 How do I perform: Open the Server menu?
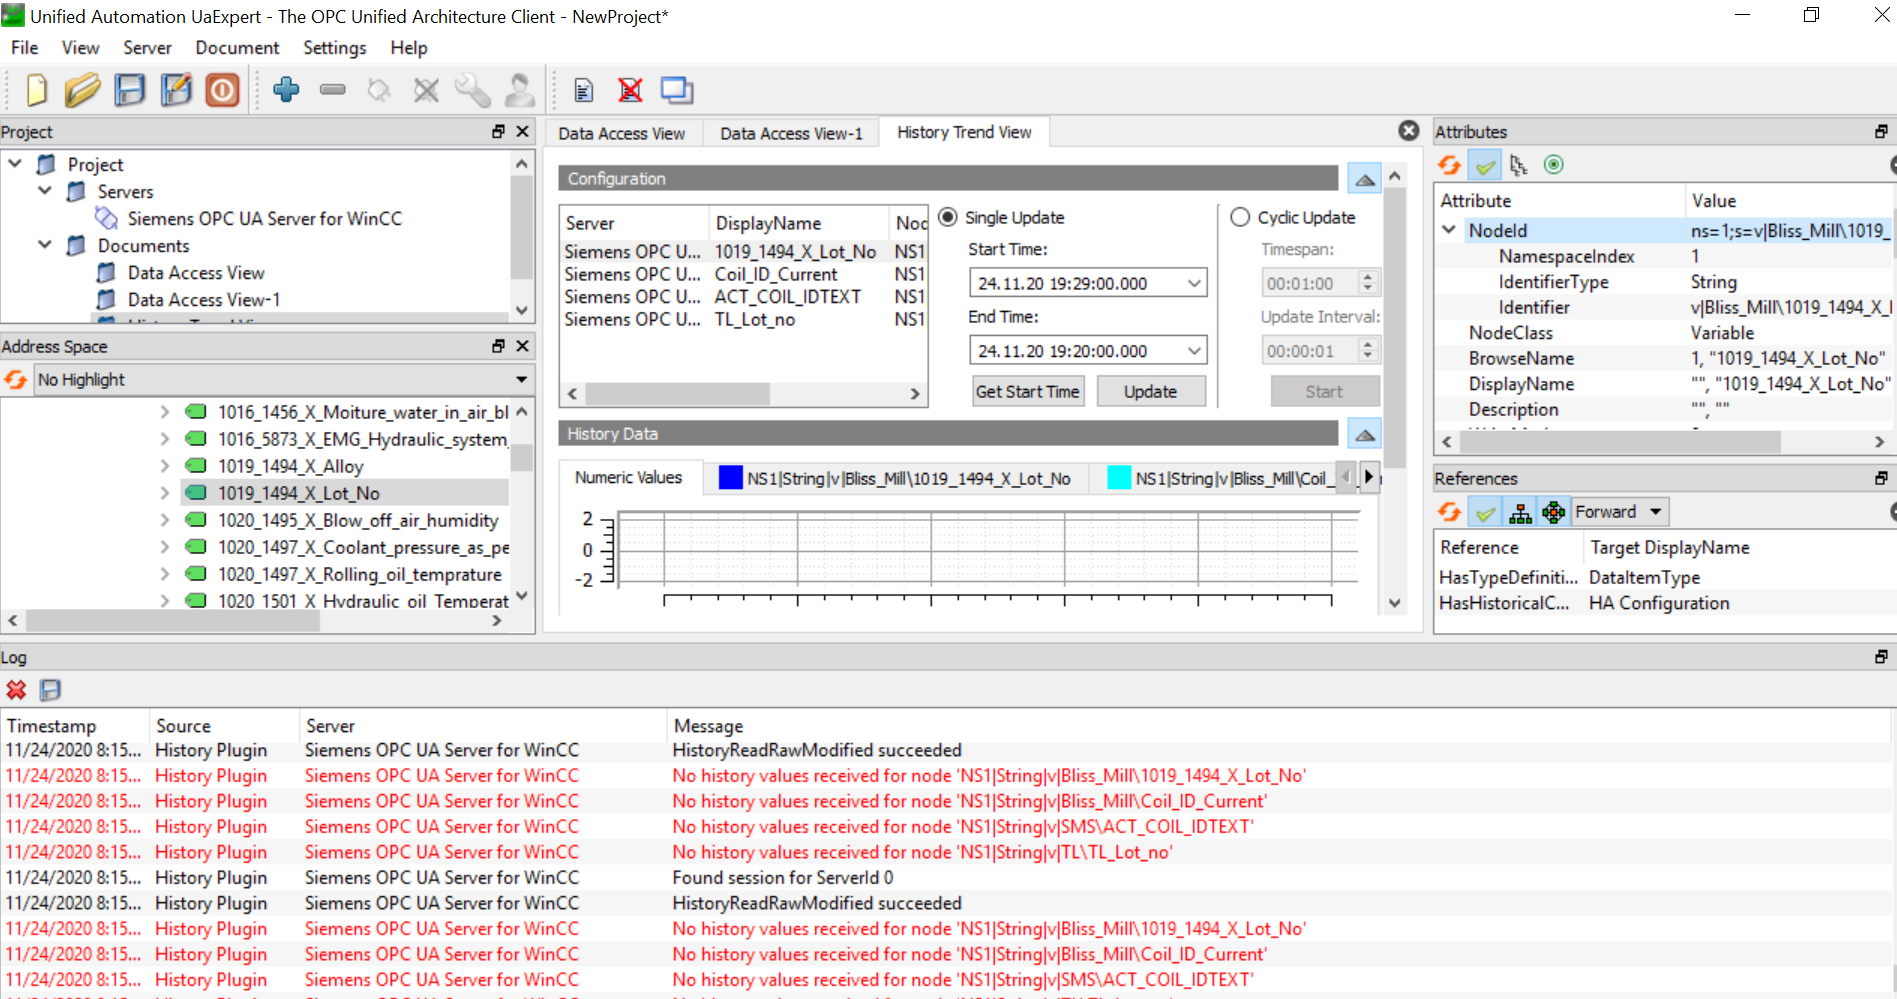(147, 48)
